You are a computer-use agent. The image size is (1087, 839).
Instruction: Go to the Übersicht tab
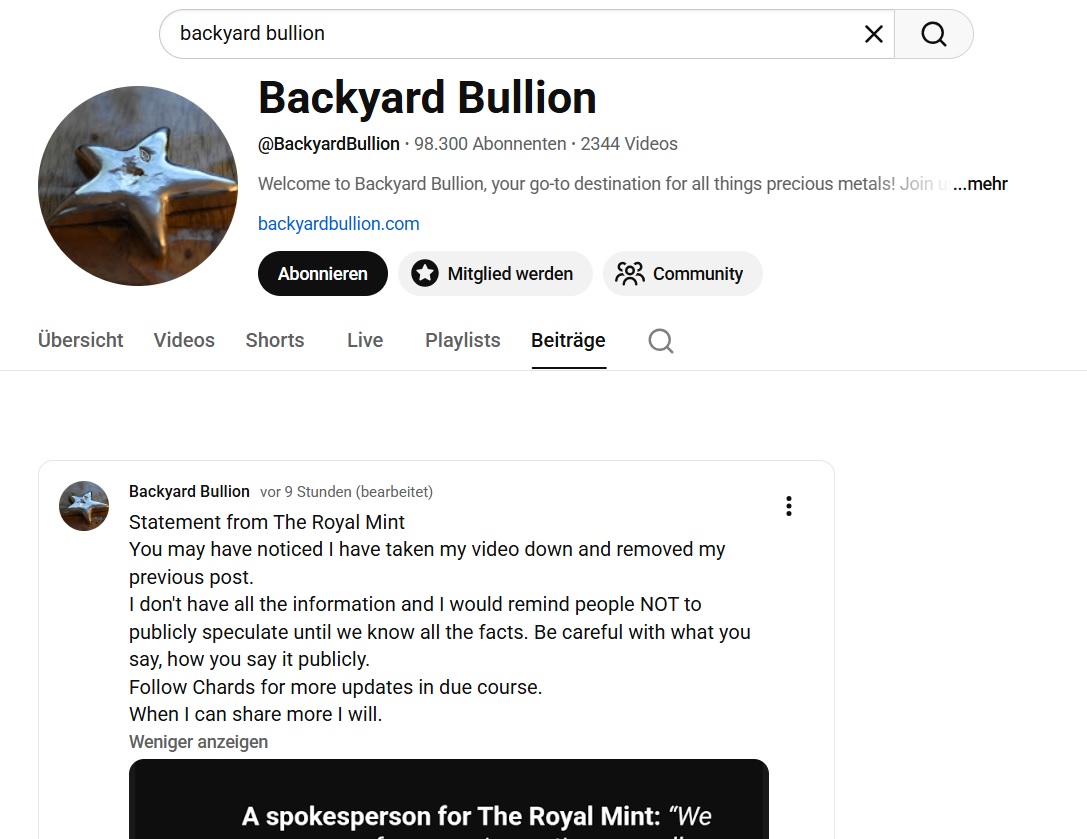point(80,340)
